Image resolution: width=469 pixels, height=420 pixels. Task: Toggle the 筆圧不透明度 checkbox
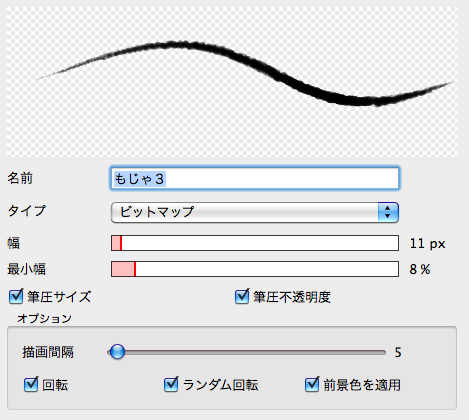[x=242, y=296]
